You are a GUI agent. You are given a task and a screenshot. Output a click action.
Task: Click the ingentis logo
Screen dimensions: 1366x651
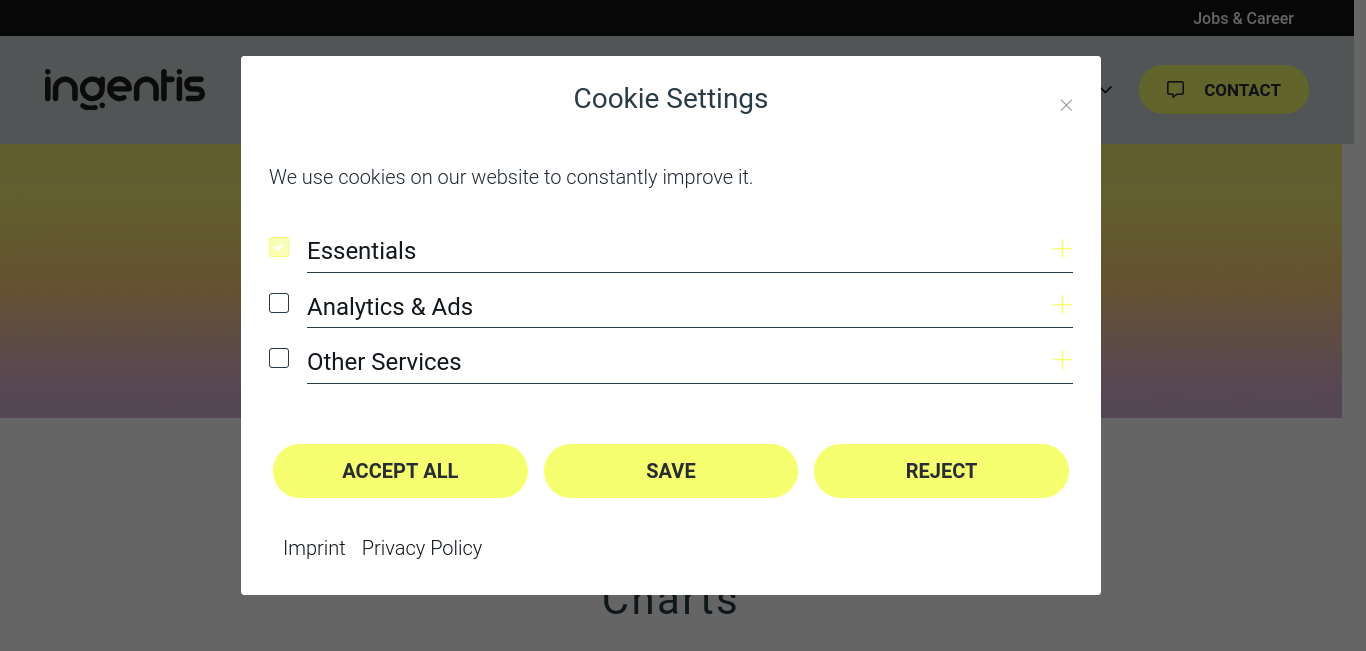click(125, 89)
